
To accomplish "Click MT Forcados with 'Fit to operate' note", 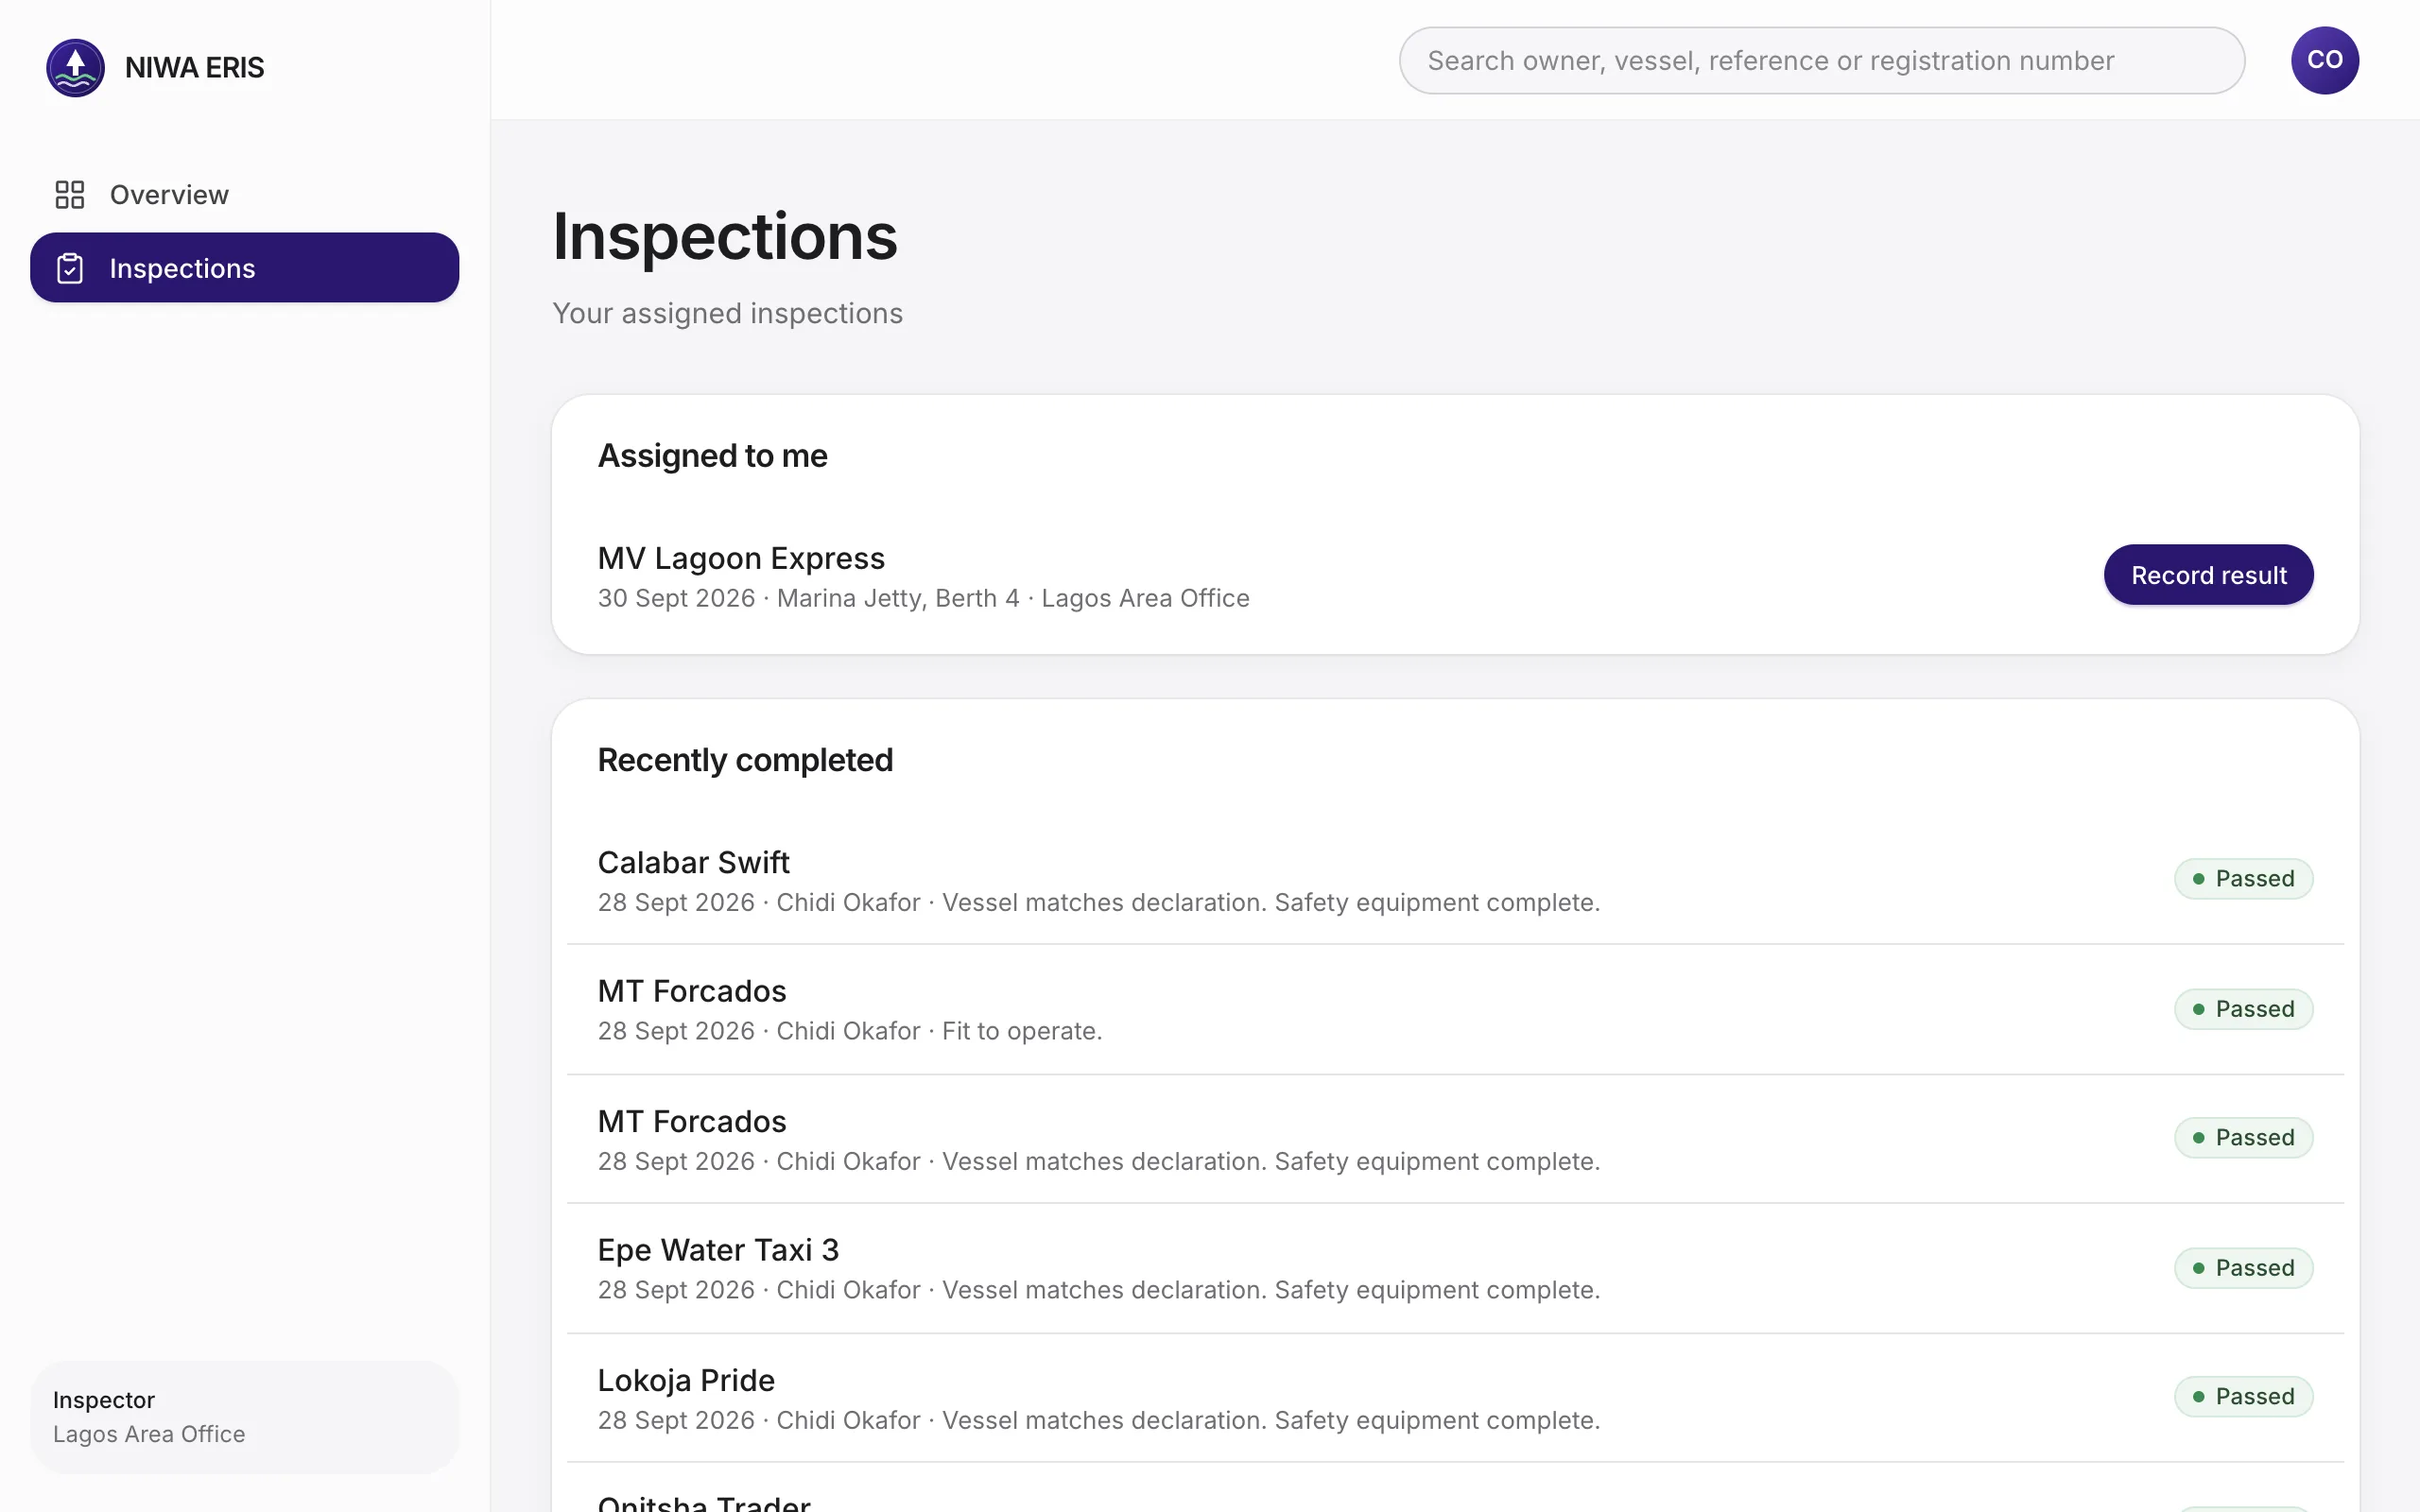I will pyautogui.click(x=1455, y=1009).
